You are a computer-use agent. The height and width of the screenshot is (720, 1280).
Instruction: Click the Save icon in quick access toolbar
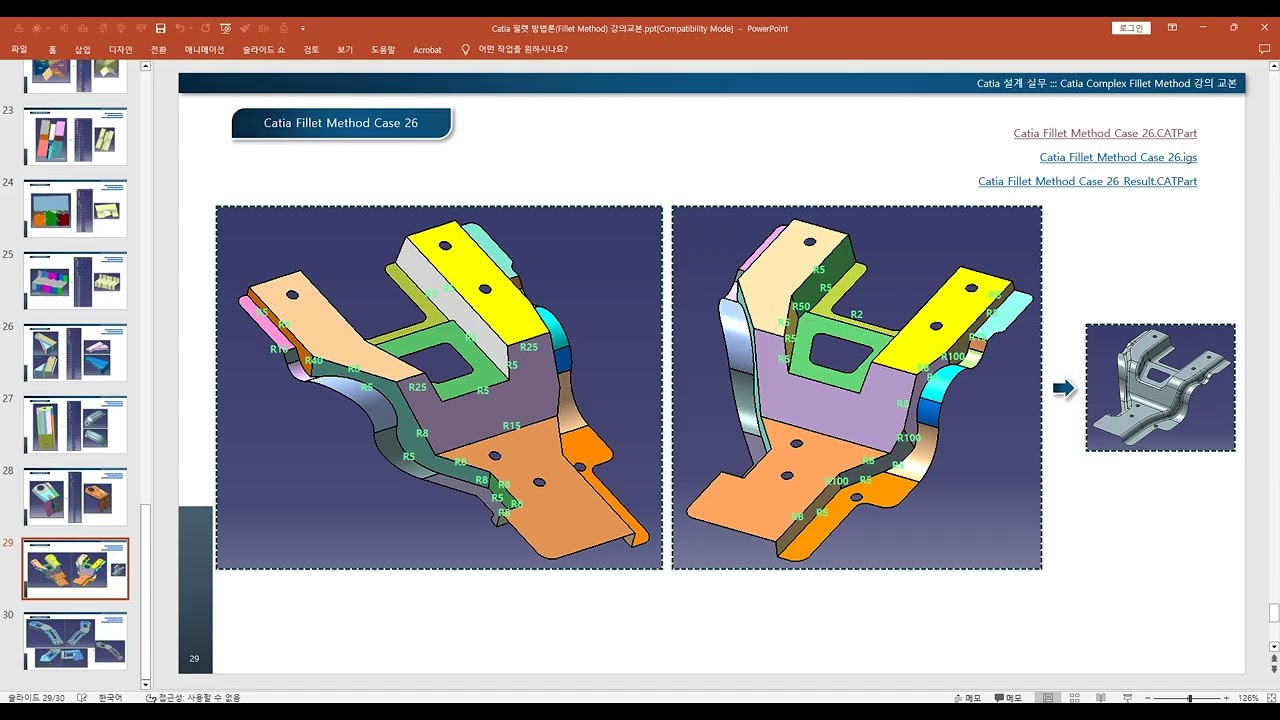pyautogui.click(x=160, y=29)
